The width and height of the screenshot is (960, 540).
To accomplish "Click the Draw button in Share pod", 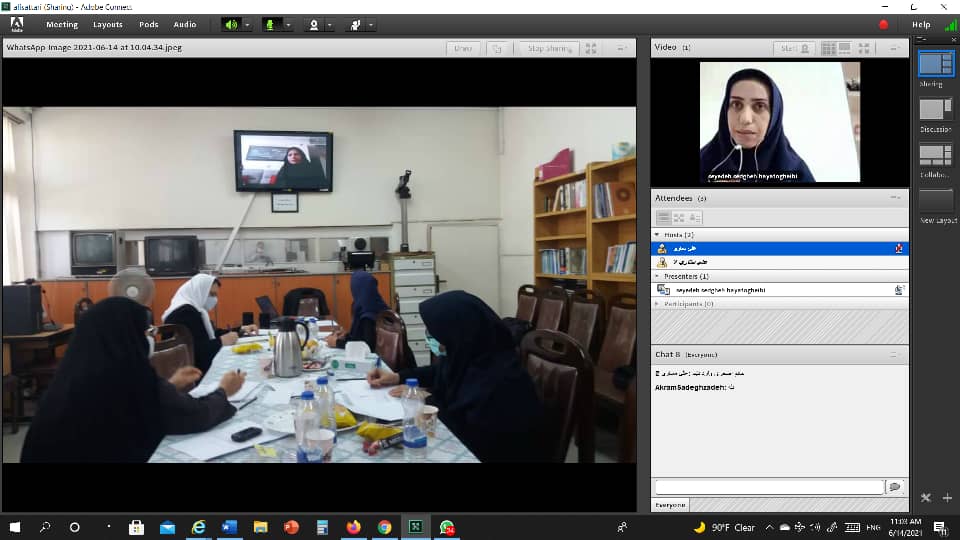I will pyautogui.click(x=463, y=48).
